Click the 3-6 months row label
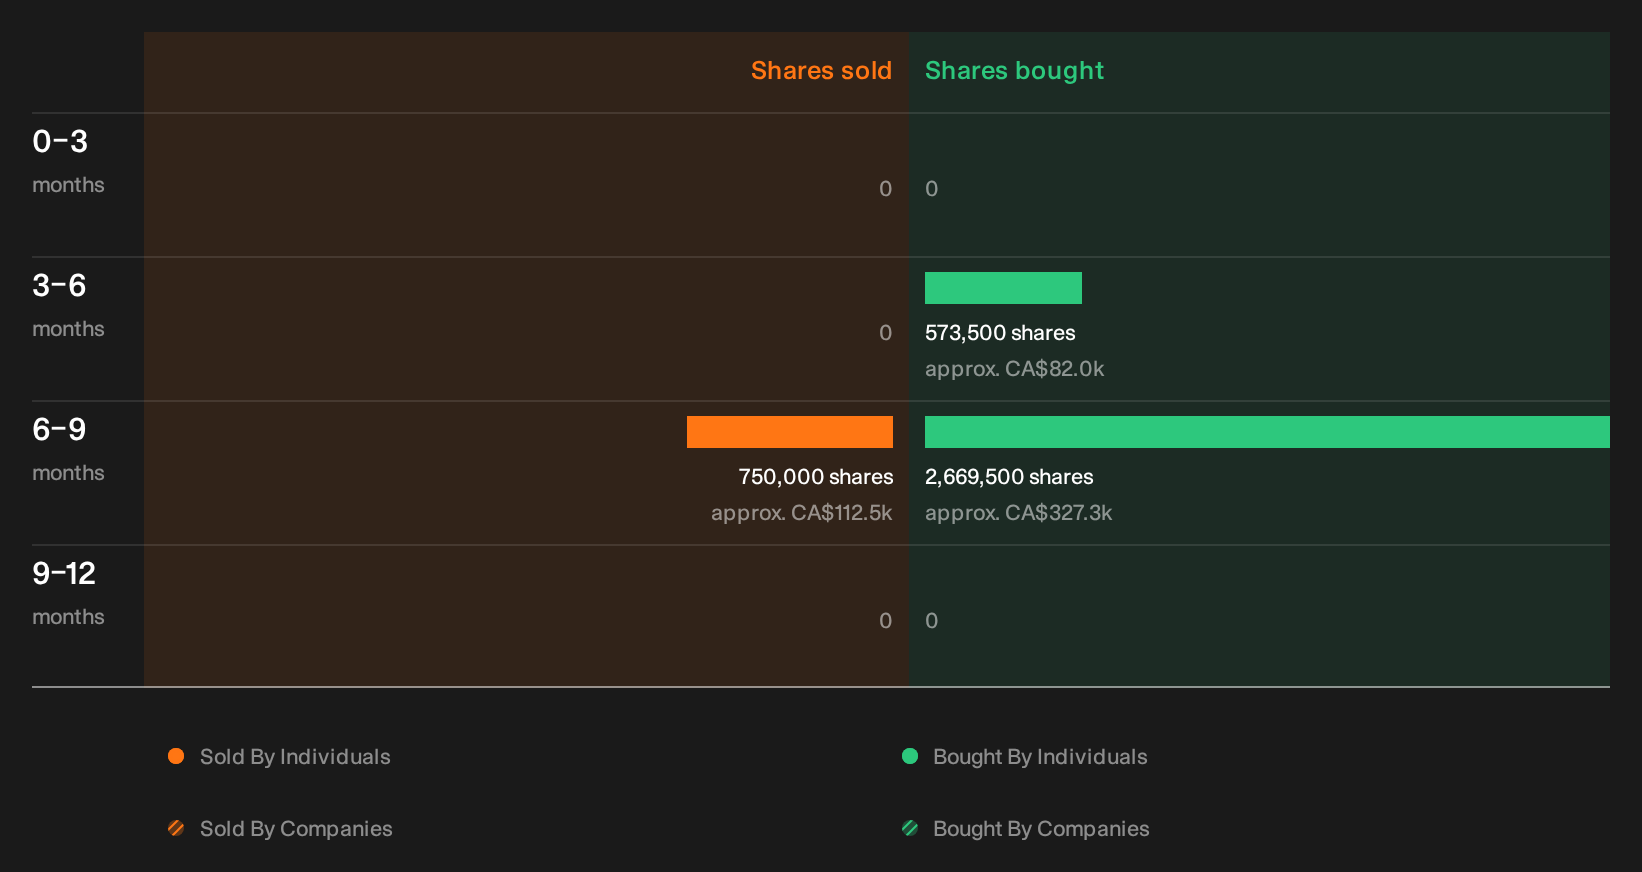 tap(68, 306)
